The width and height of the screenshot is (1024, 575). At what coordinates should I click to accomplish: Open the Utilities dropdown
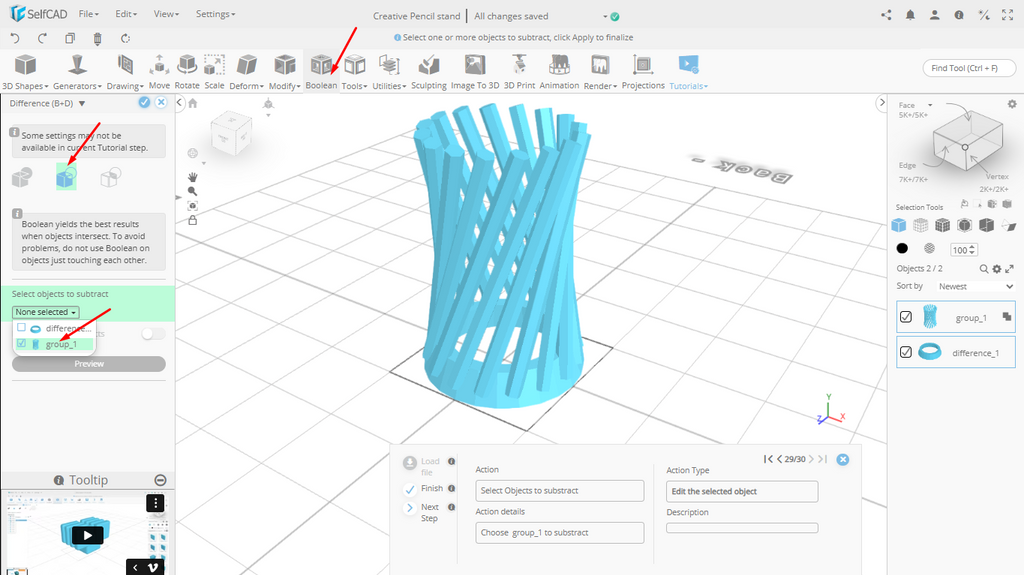point(389,72)
